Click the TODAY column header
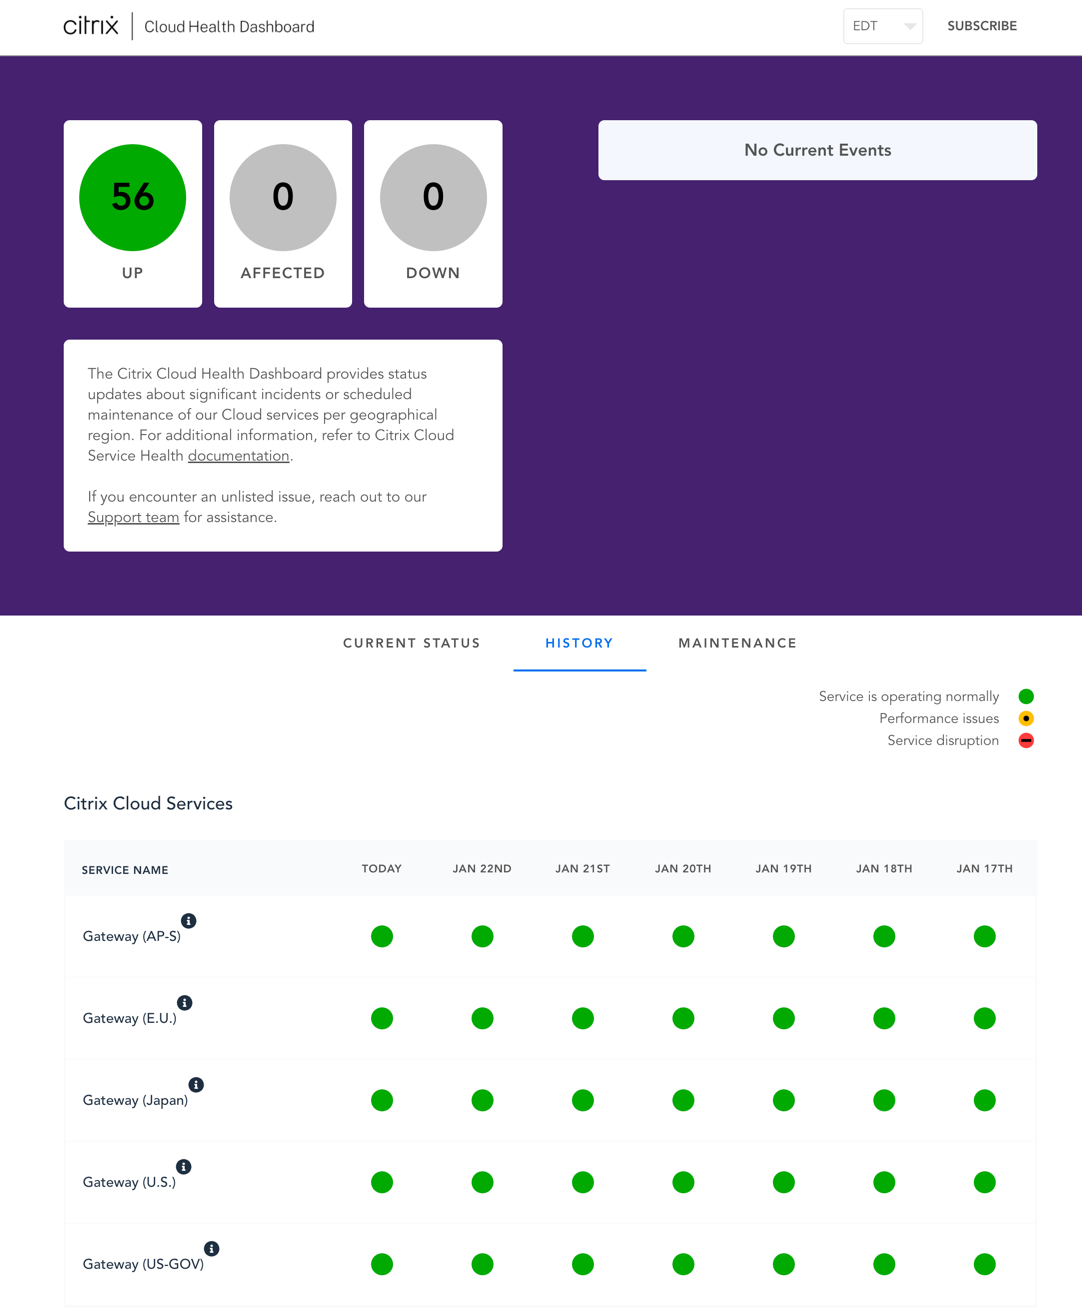The height and width of the screenshot is (1311, 1082). coord(382,869)
